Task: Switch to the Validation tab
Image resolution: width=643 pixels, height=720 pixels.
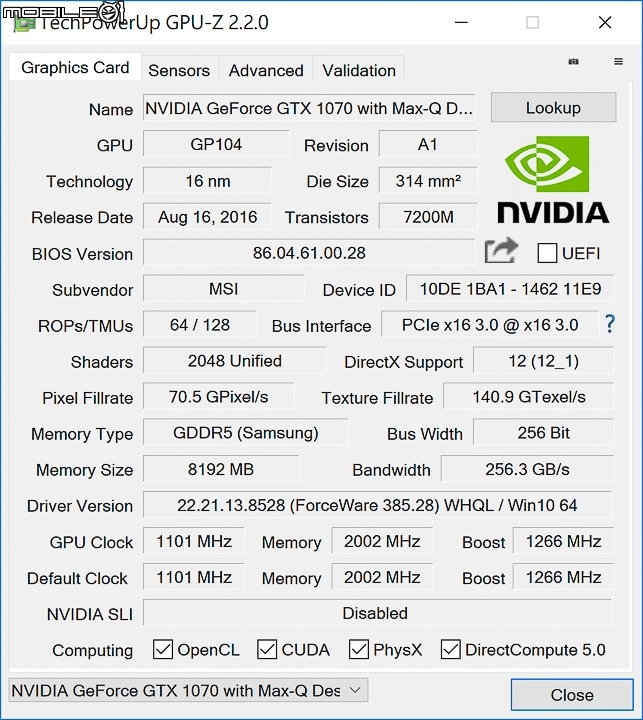Action: (x=359, y=70)
